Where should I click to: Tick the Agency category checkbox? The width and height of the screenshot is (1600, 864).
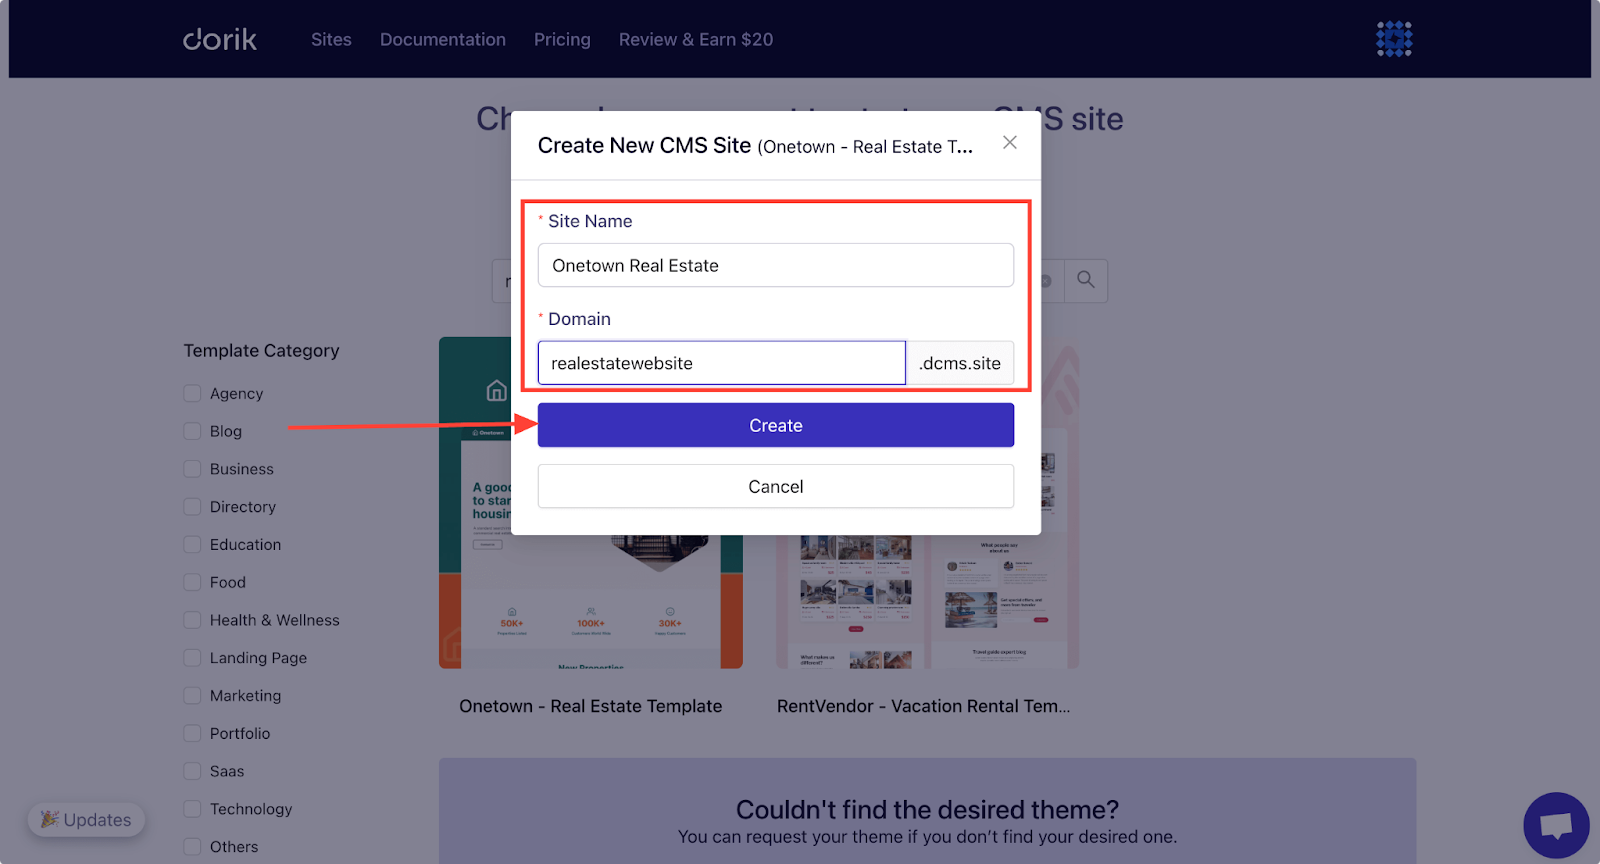tap(192, 393)
